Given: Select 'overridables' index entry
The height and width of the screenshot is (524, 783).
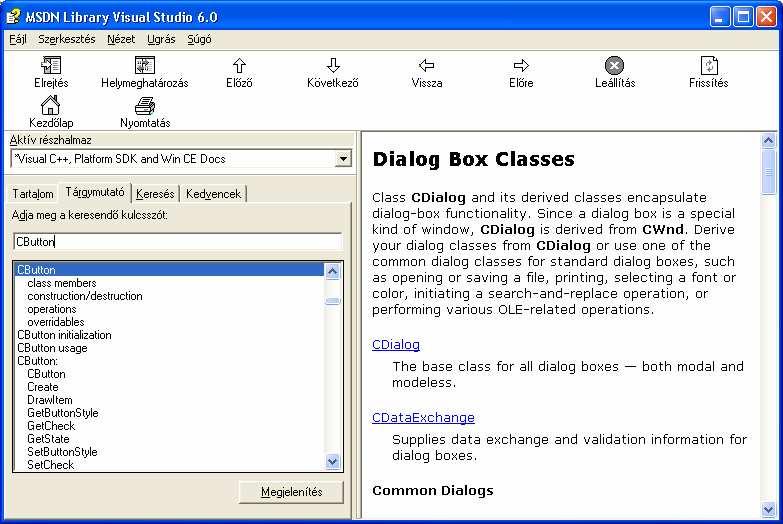Looking at the screenshot, I should [55, 322].
